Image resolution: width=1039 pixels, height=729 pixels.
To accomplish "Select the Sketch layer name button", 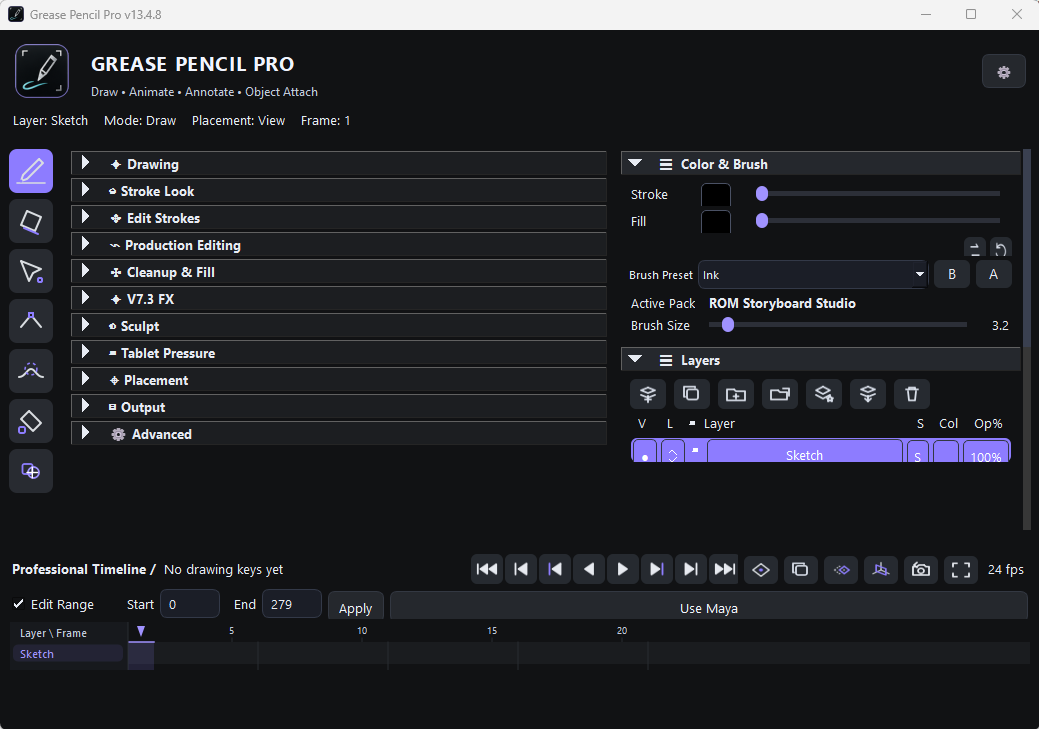I will (x=804, y=451).
